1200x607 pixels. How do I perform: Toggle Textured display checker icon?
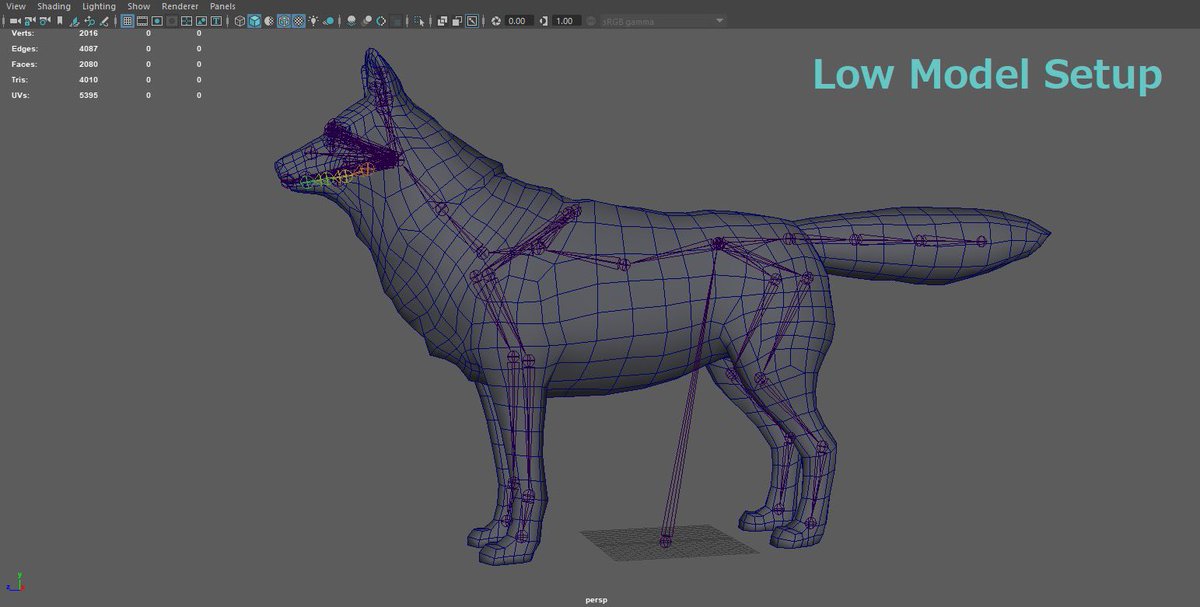(298, 21)
